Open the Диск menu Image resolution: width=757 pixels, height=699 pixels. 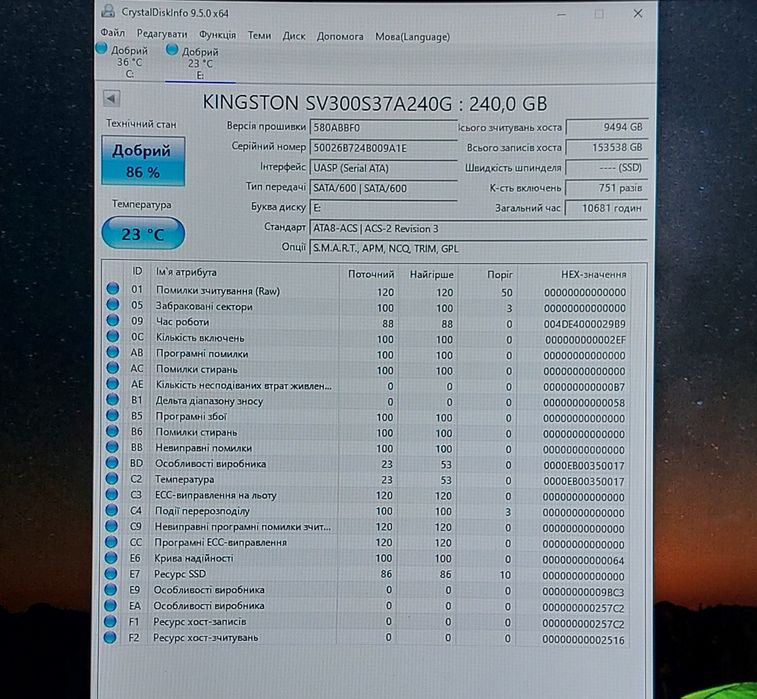[x=294, y=36]
